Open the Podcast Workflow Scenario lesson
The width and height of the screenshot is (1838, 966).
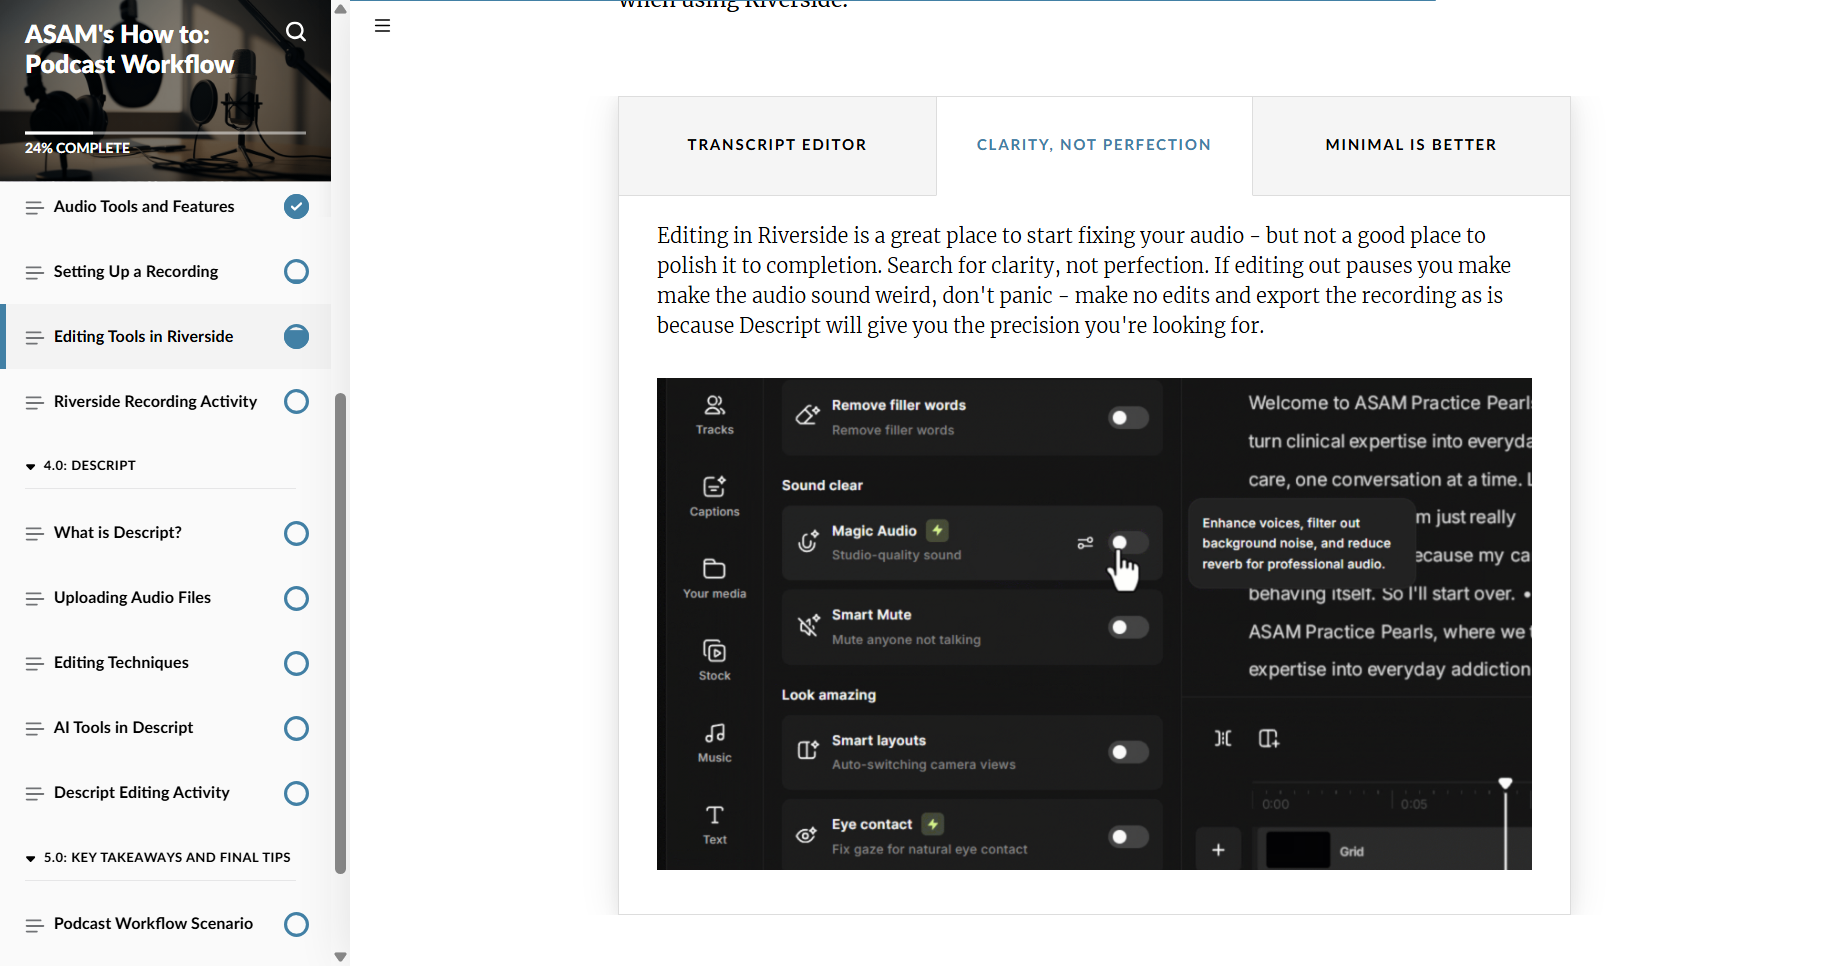point(154,923)
